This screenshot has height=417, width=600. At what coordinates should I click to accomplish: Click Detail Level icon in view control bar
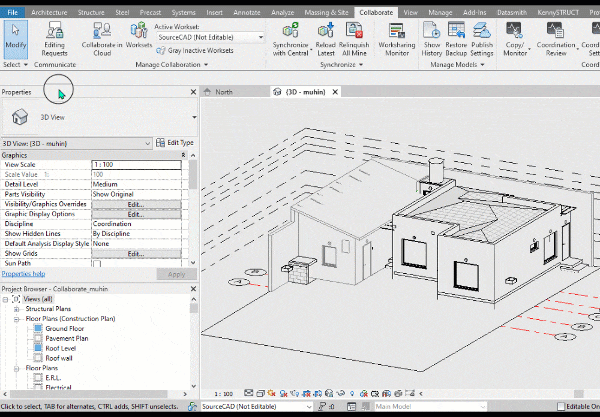(248, 393)
